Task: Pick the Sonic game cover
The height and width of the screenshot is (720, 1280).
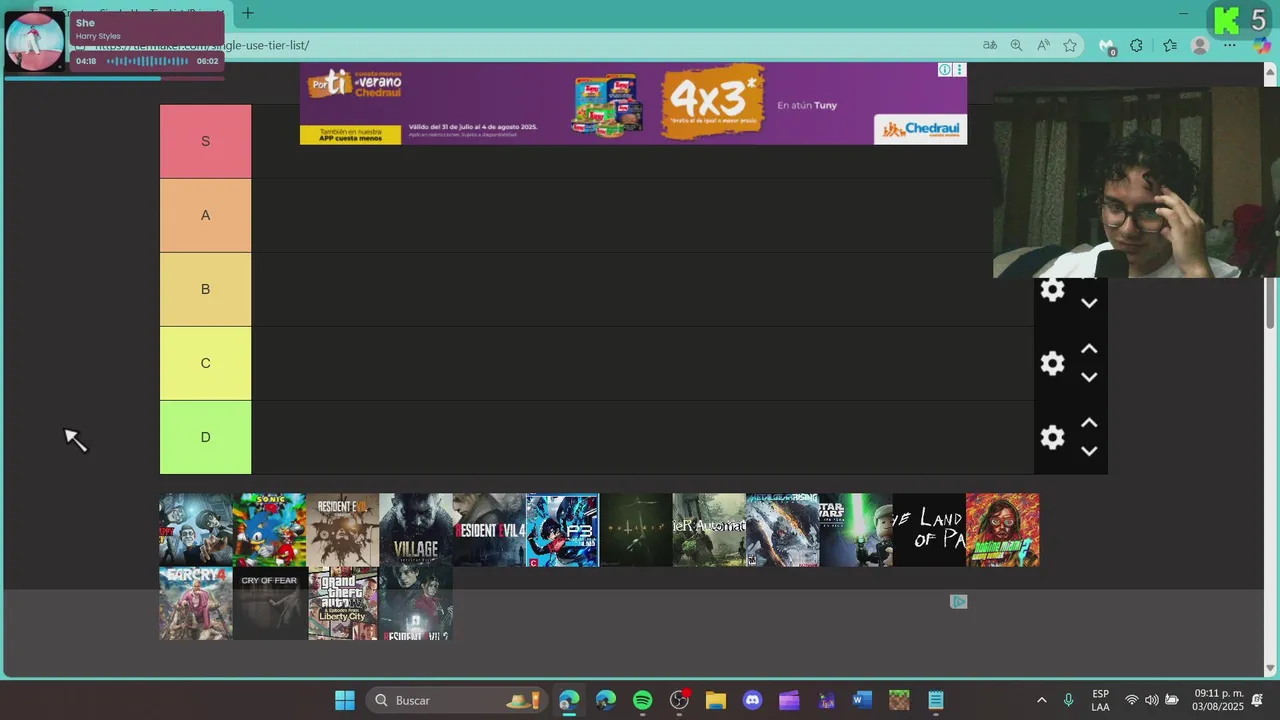Action: [269, 530]
